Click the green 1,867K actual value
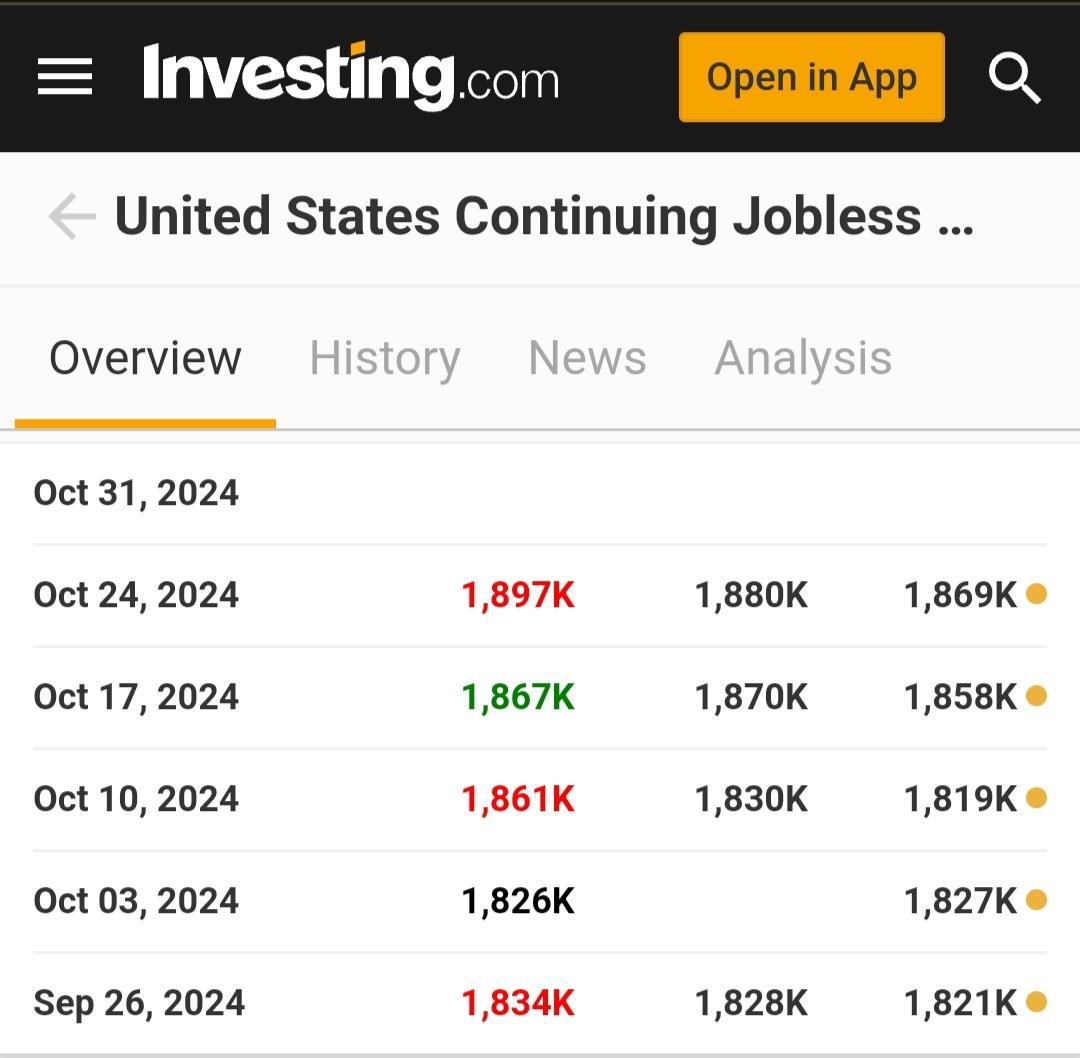This screenshot has height=1058, width=1080. click(518, 696)
